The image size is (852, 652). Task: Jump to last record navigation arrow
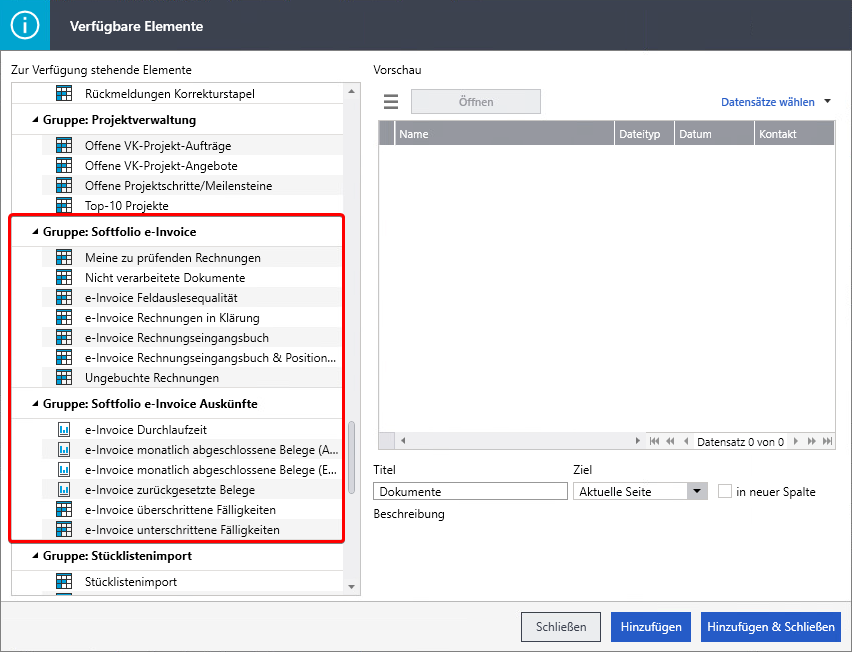(826, 441)
